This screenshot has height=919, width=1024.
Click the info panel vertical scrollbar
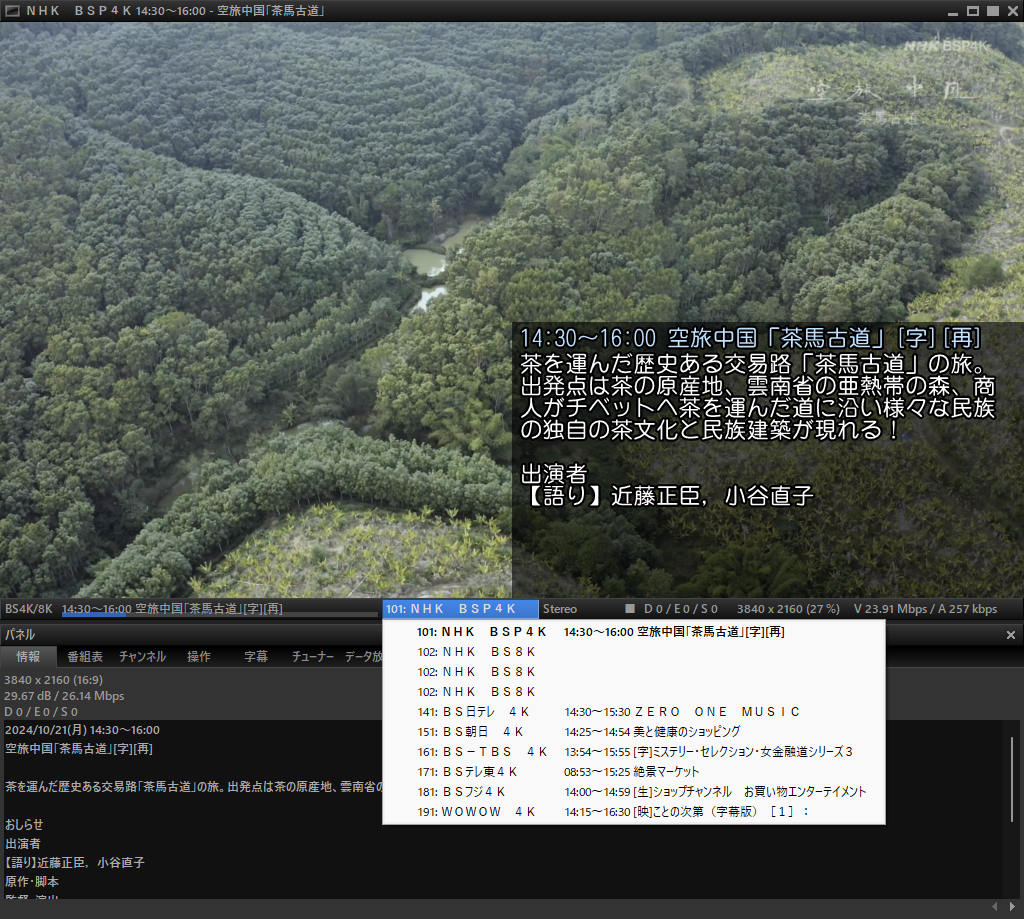tap(1012, 779)
